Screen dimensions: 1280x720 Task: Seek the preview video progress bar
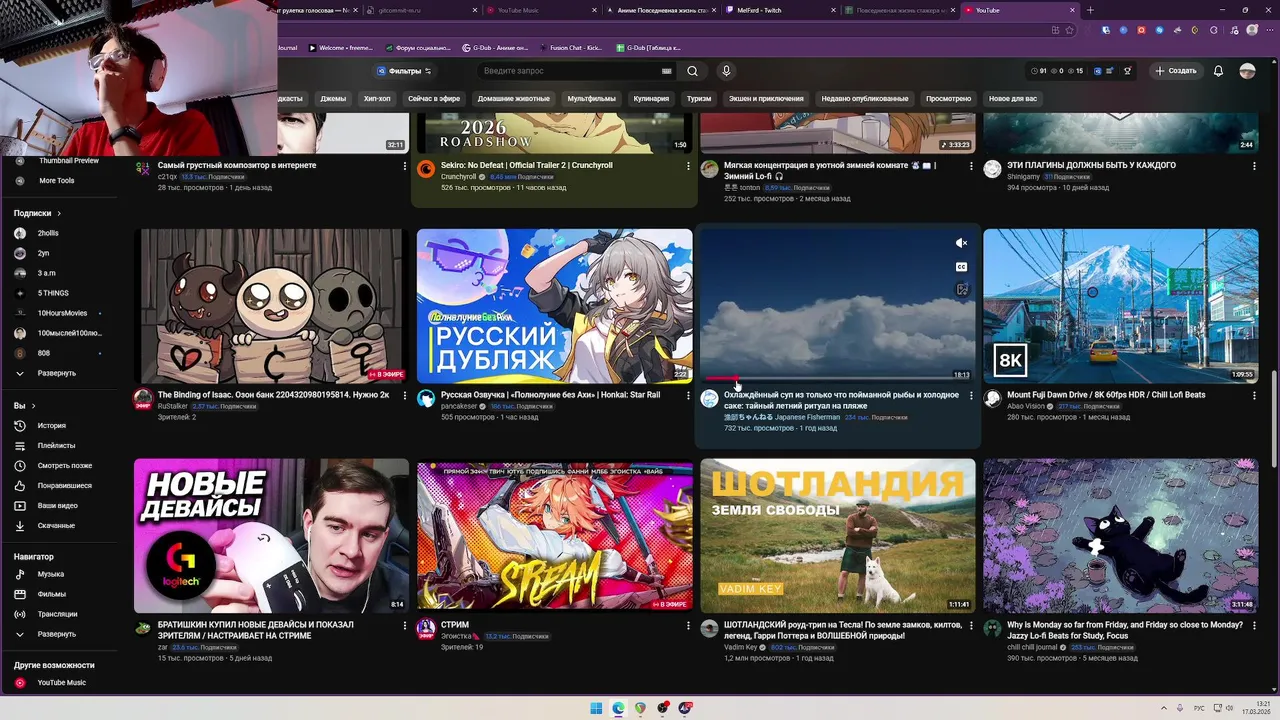[x=837, y=379]
